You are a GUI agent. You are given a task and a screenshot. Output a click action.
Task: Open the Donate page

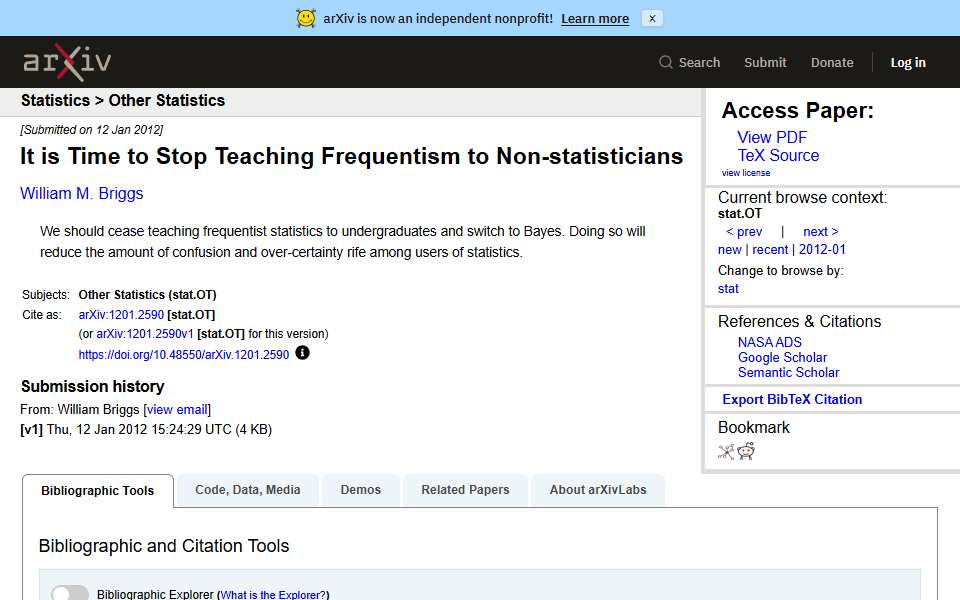point(831,62)
